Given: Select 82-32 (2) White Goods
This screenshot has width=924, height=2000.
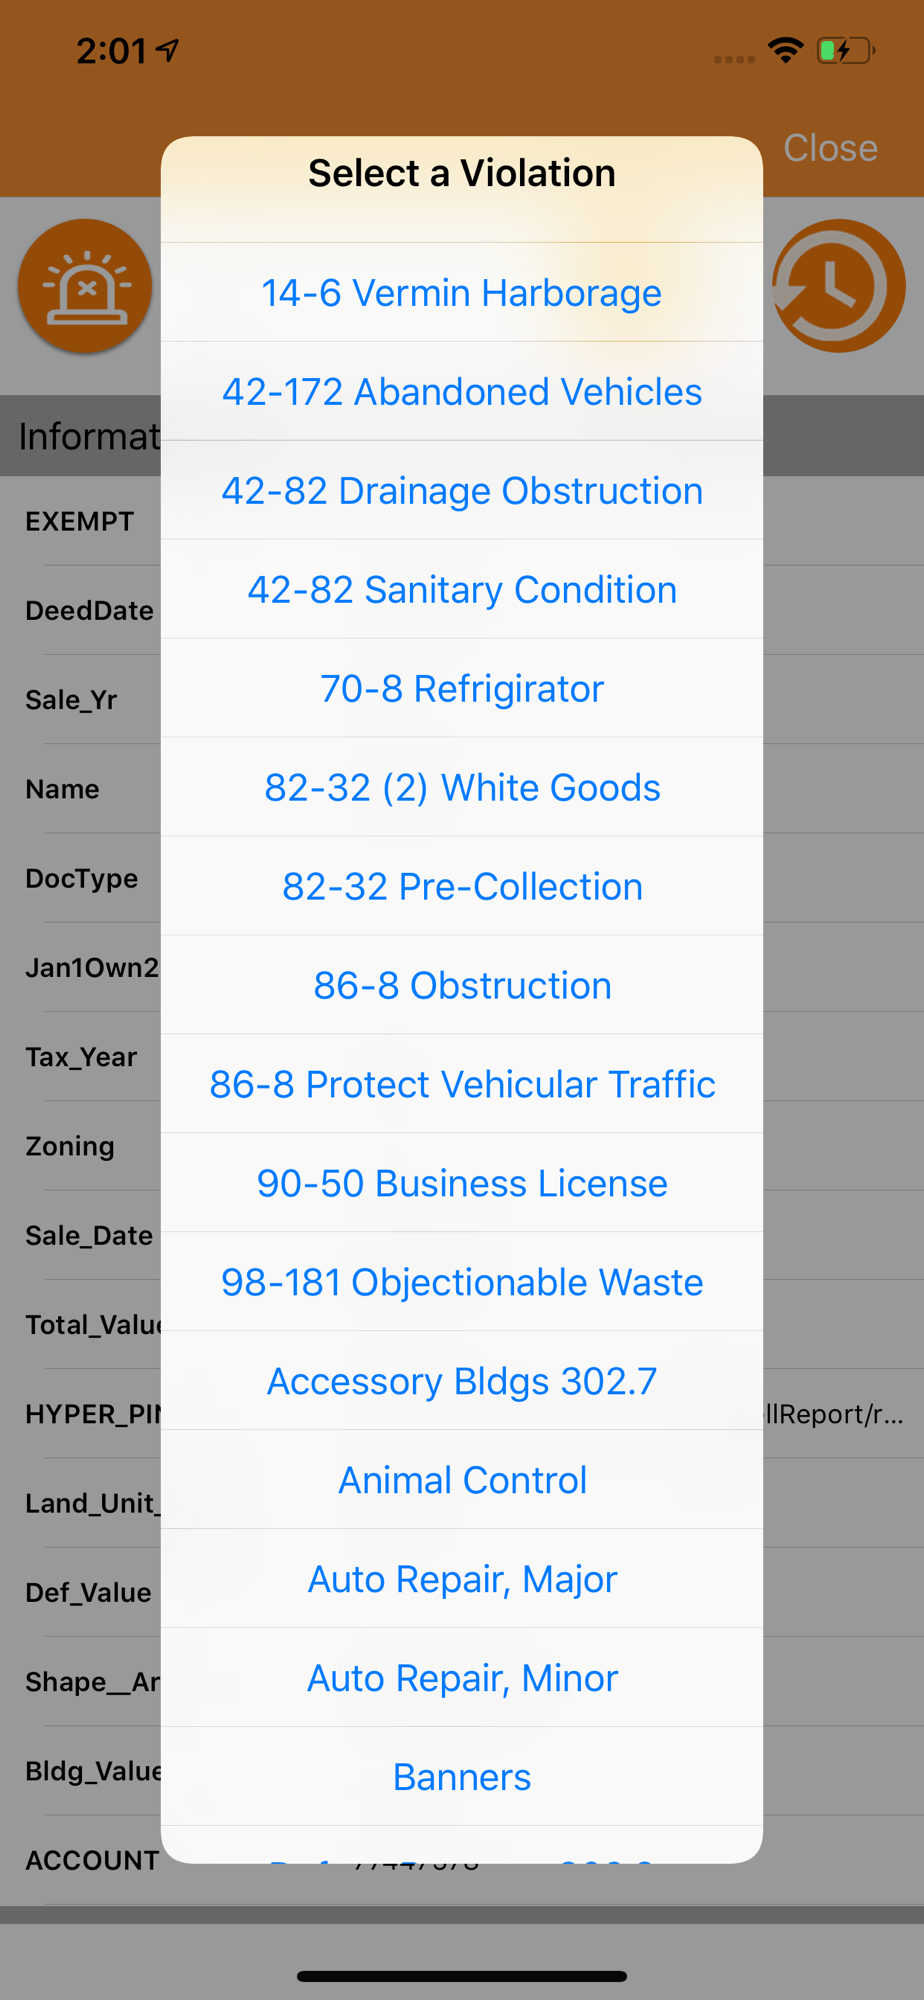Looking at the screenshot, I should (461, 788).
